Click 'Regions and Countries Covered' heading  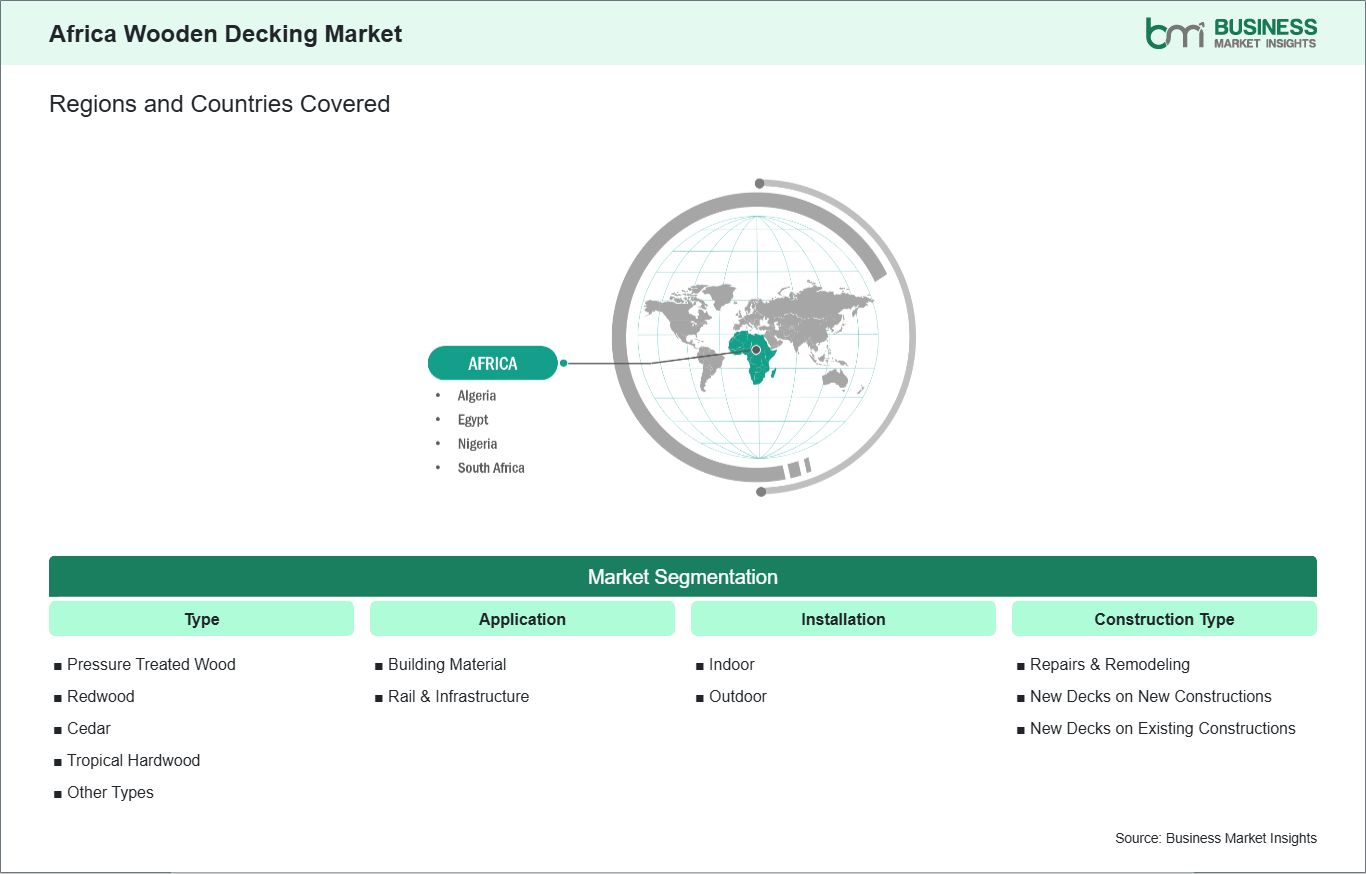[x=219, y=104]
